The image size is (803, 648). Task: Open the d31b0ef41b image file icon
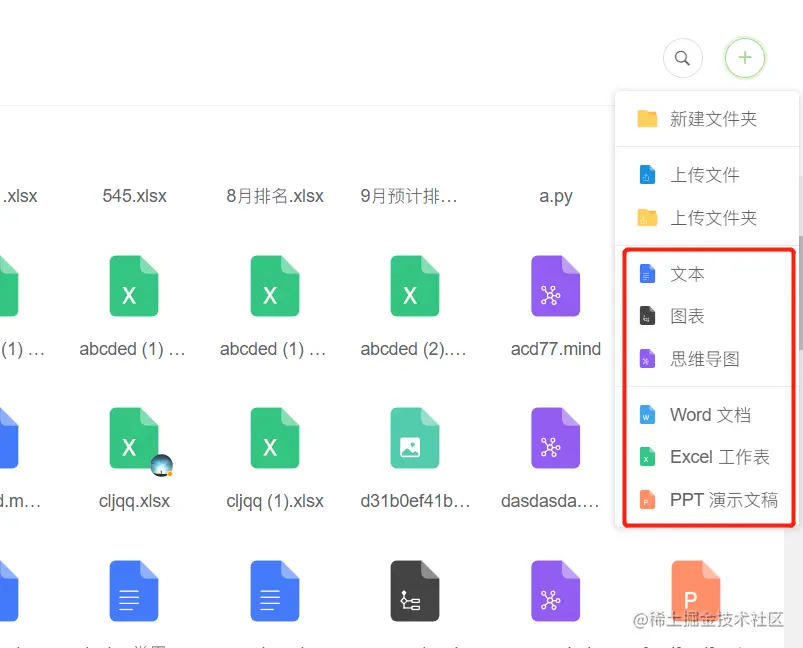coord(414,438)
